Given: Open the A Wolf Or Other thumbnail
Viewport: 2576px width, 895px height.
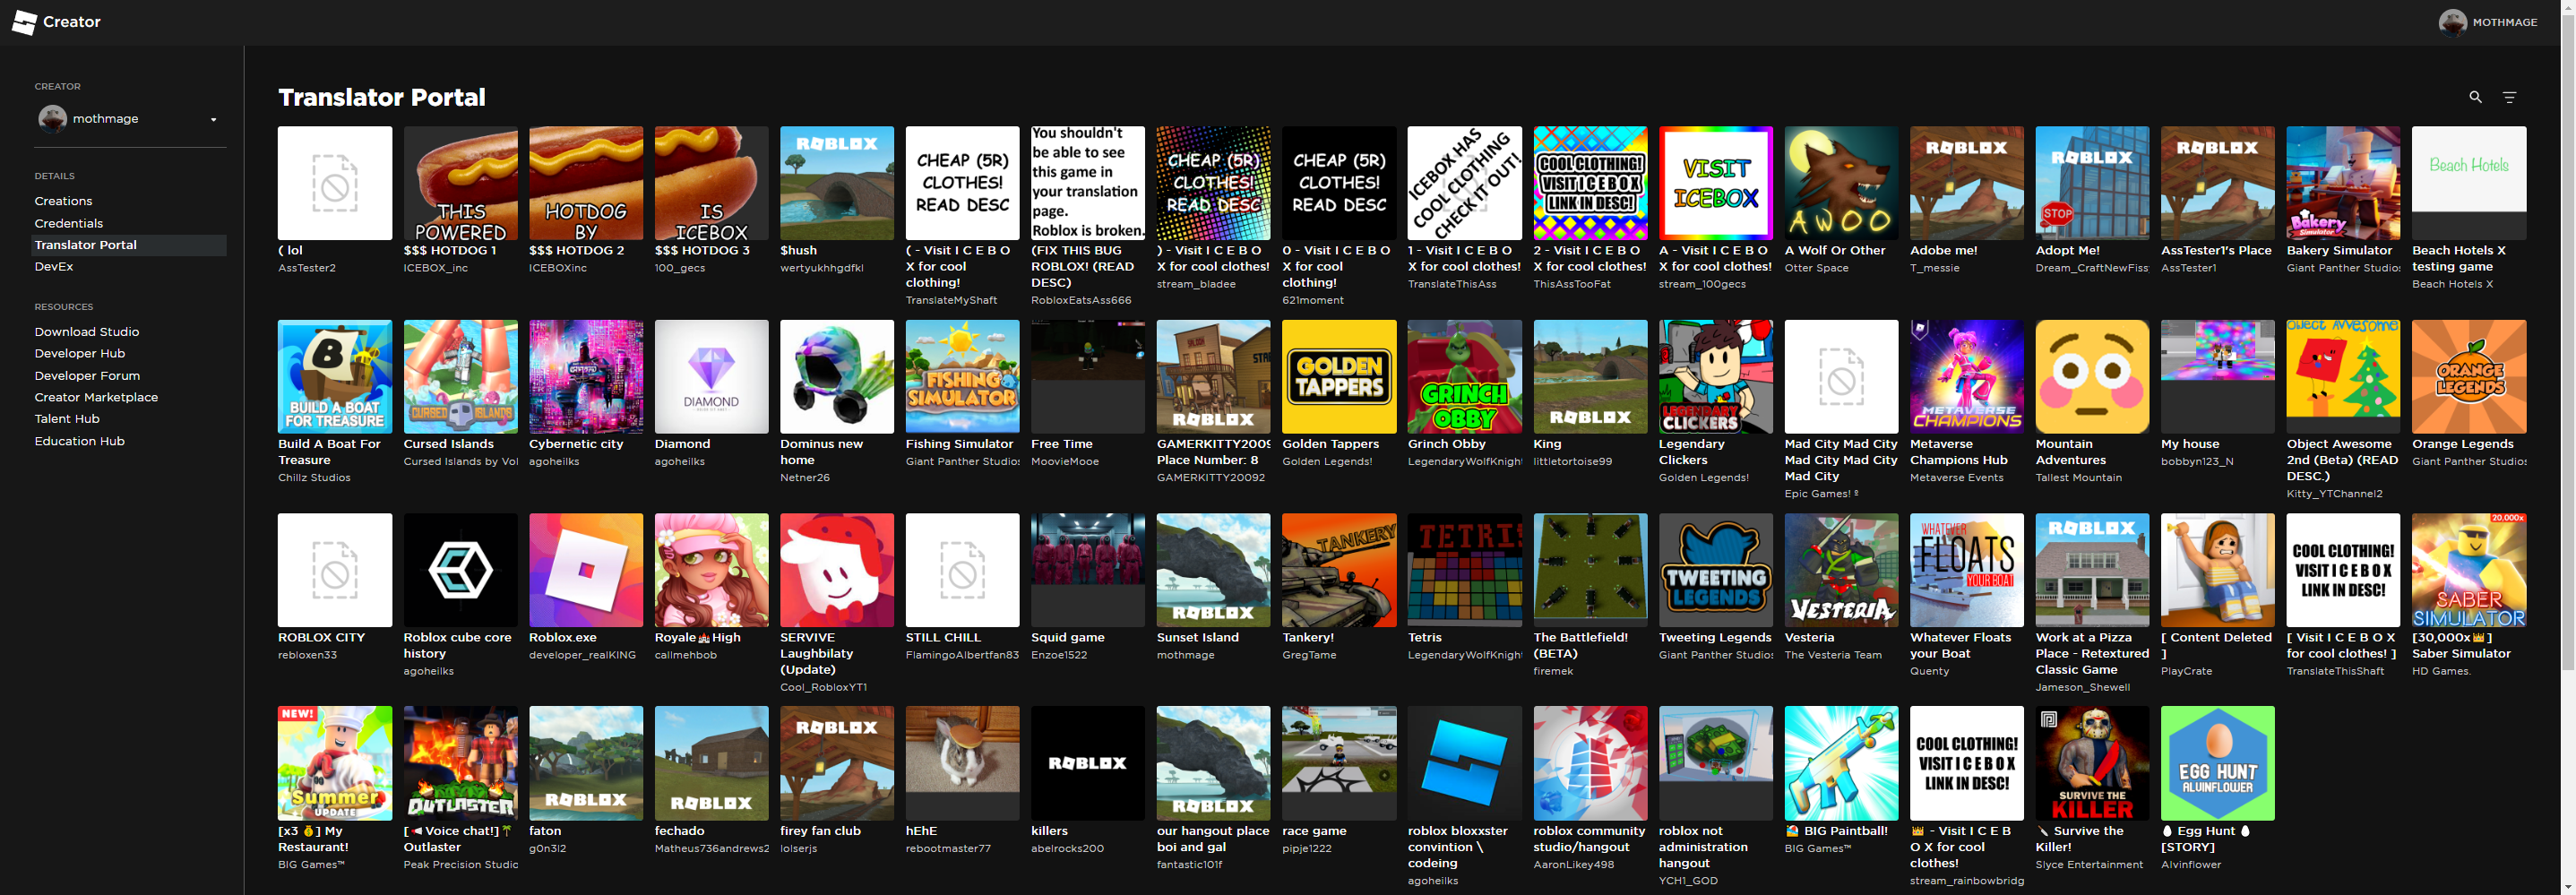Looking at the screenshot, I should [1842, 183].
